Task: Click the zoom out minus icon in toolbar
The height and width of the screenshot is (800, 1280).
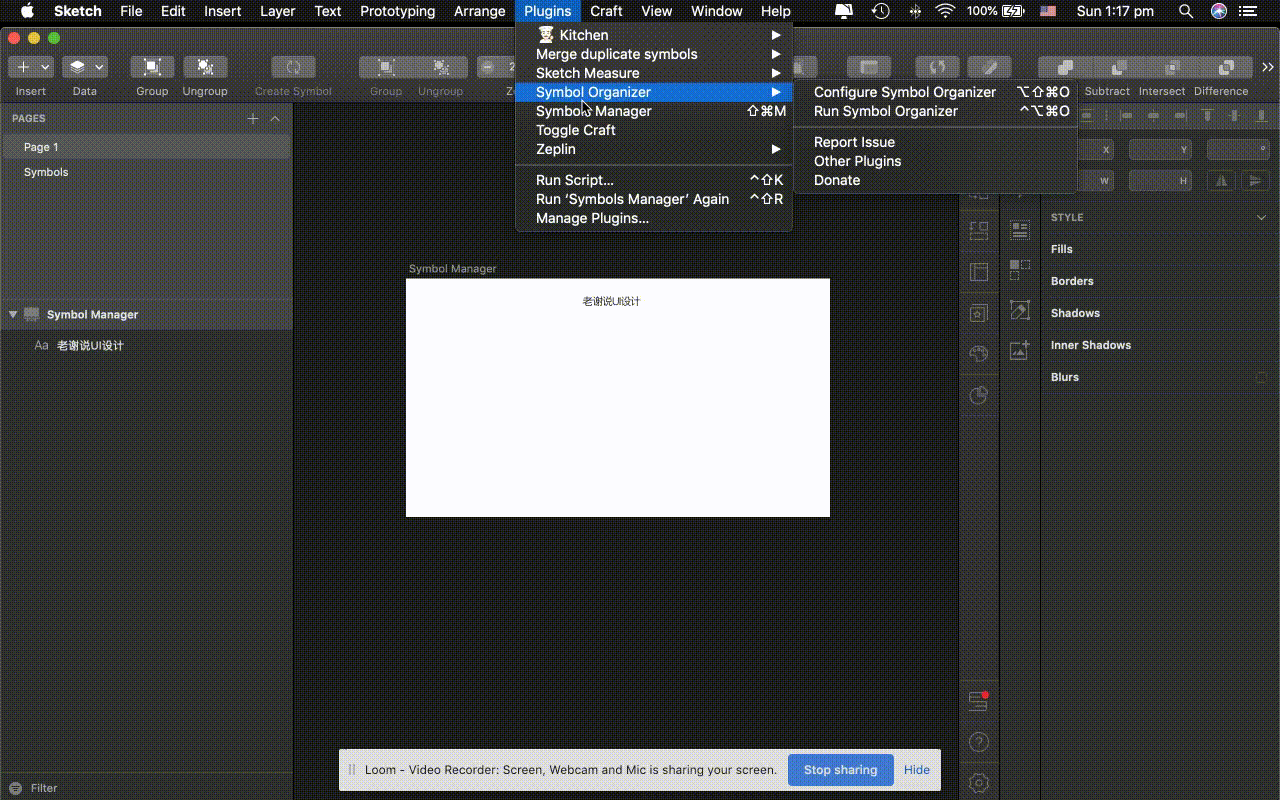Action: click(487, 67)
